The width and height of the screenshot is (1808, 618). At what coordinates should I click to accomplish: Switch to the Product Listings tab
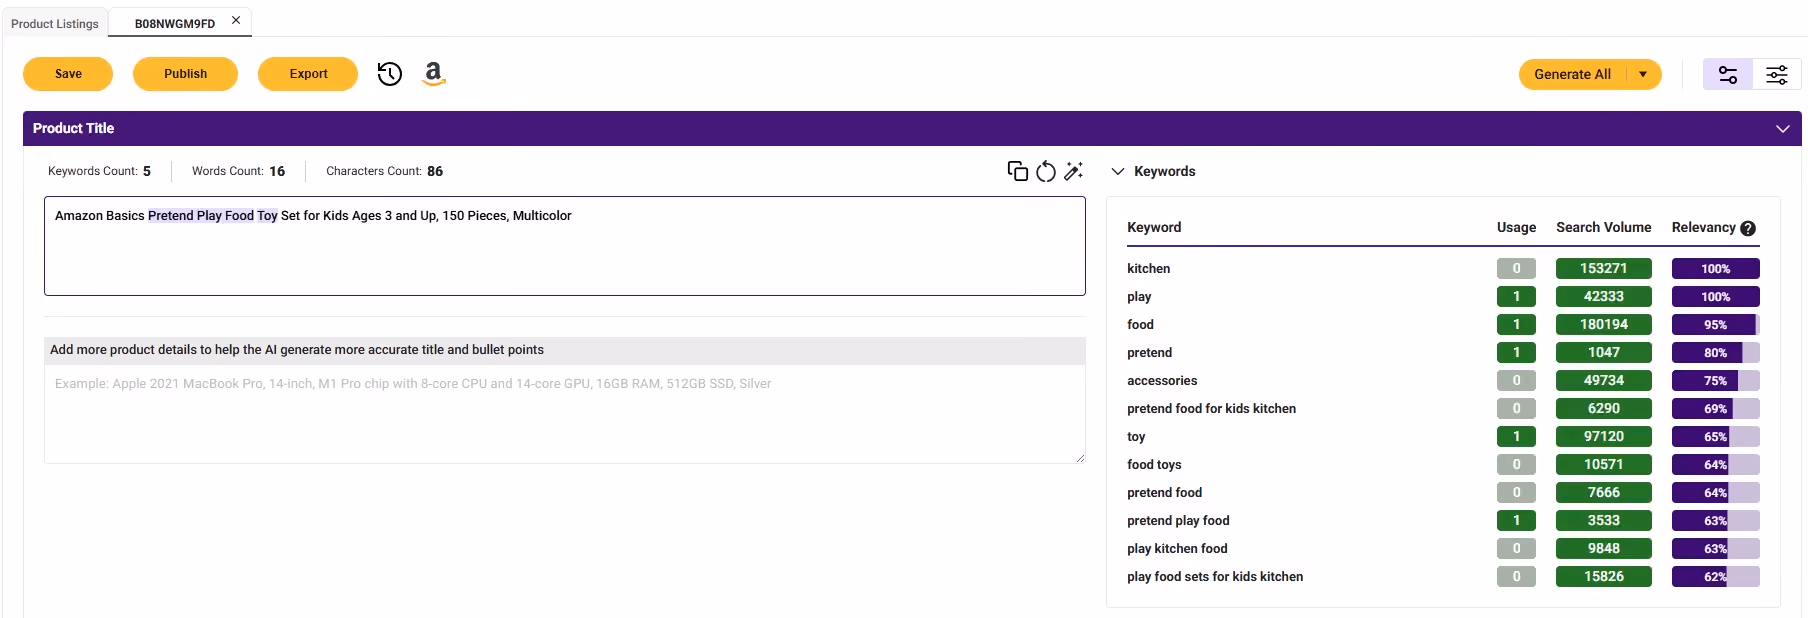(55, 24)
